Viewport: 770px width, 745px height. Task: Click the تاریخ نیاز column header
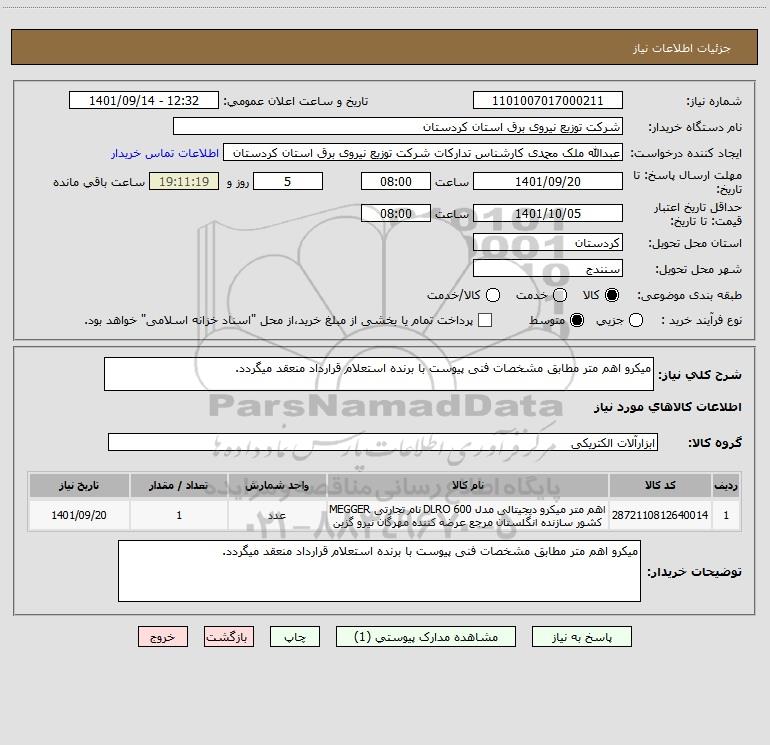pyautogui.click(x=79, y=485)
